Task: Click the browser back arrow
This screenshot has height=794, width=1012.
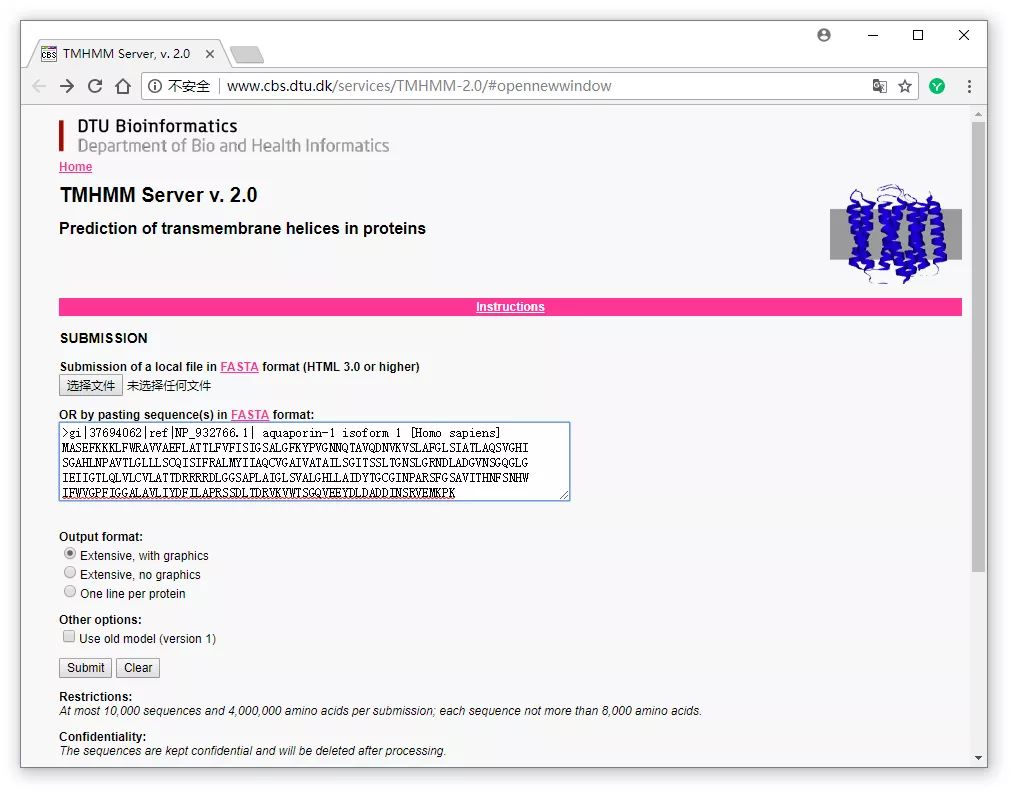Action: (39, 86)
